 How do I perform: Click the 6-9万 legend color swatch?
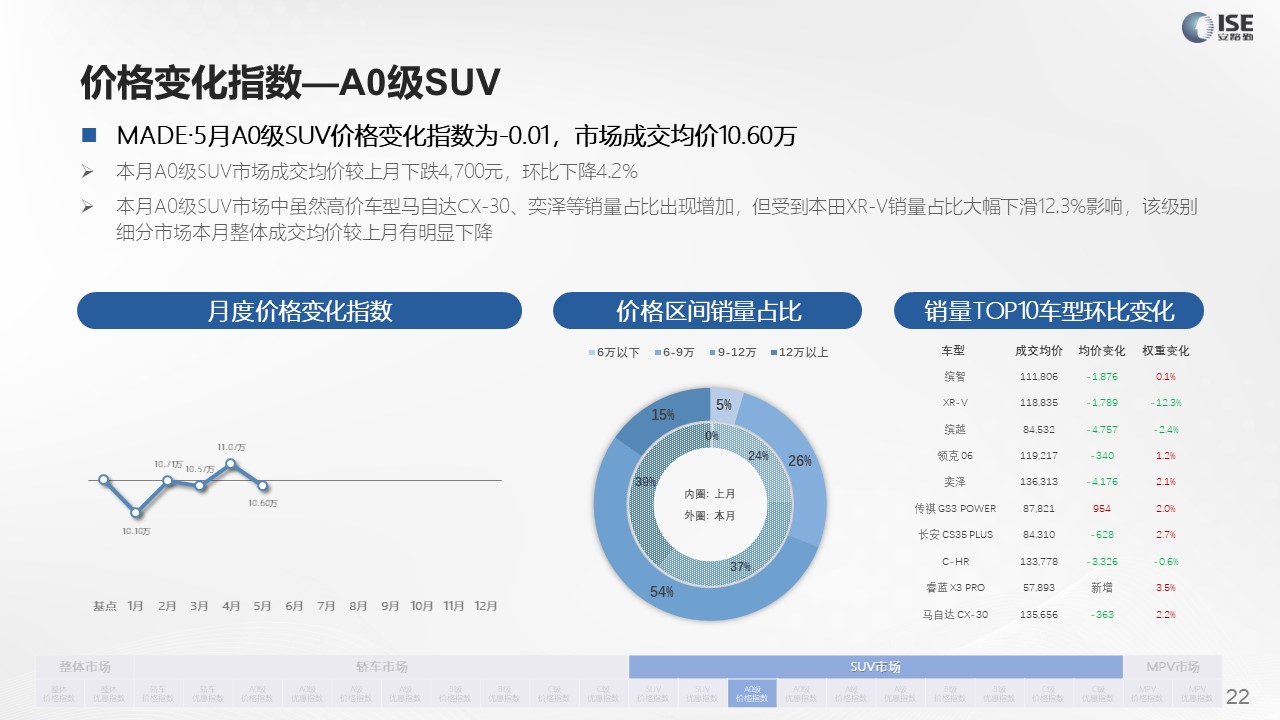point(658,353)
